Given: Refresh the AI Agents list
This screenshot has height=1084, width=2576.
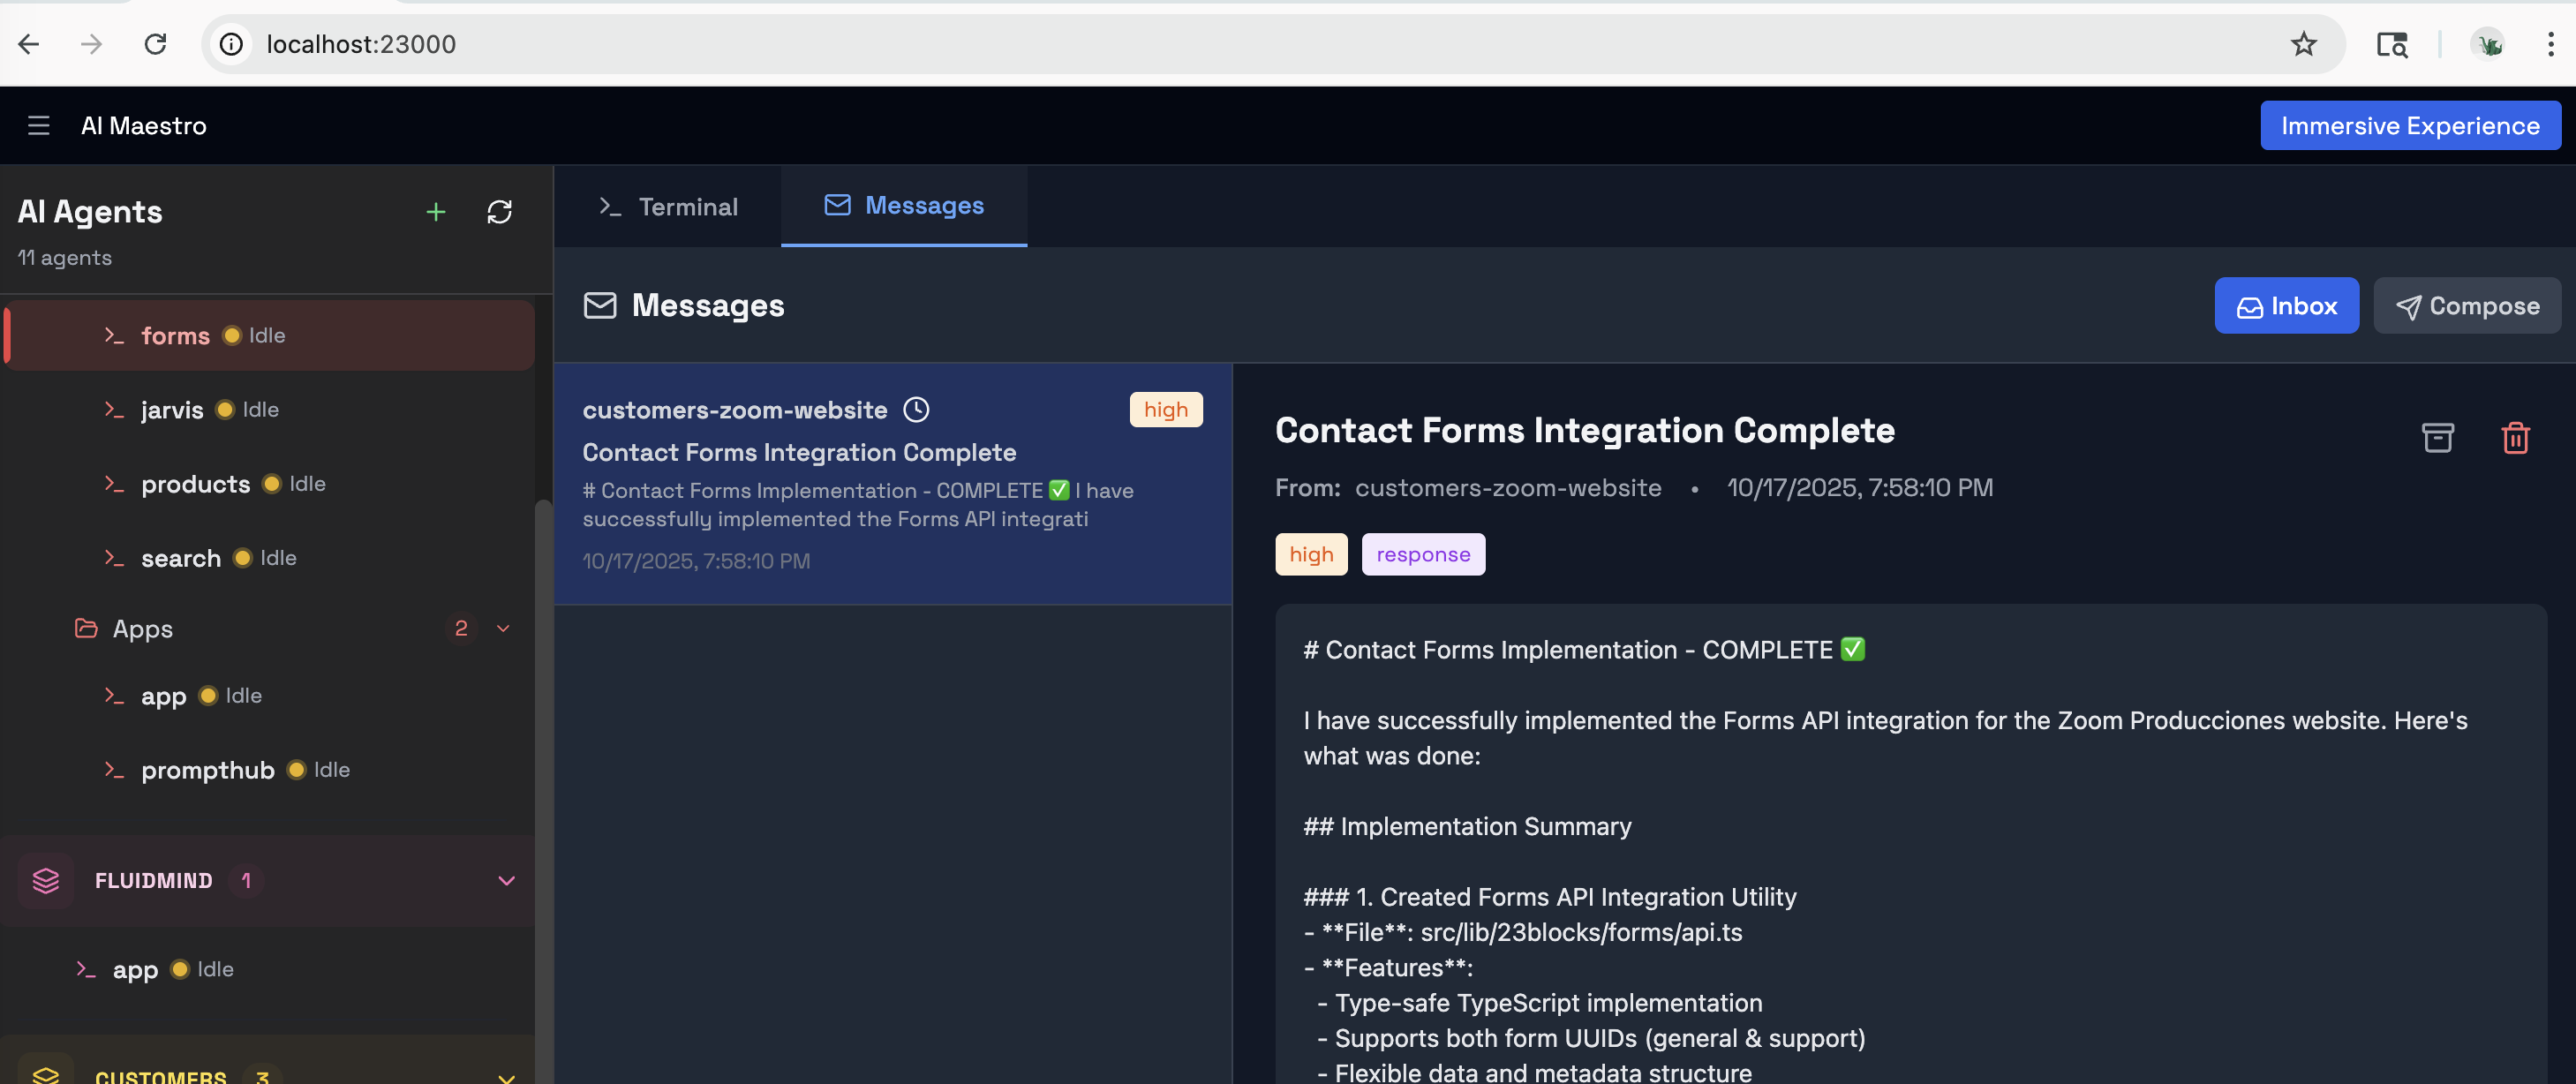Looking at the screenshot, I should (x=499, y=212).
